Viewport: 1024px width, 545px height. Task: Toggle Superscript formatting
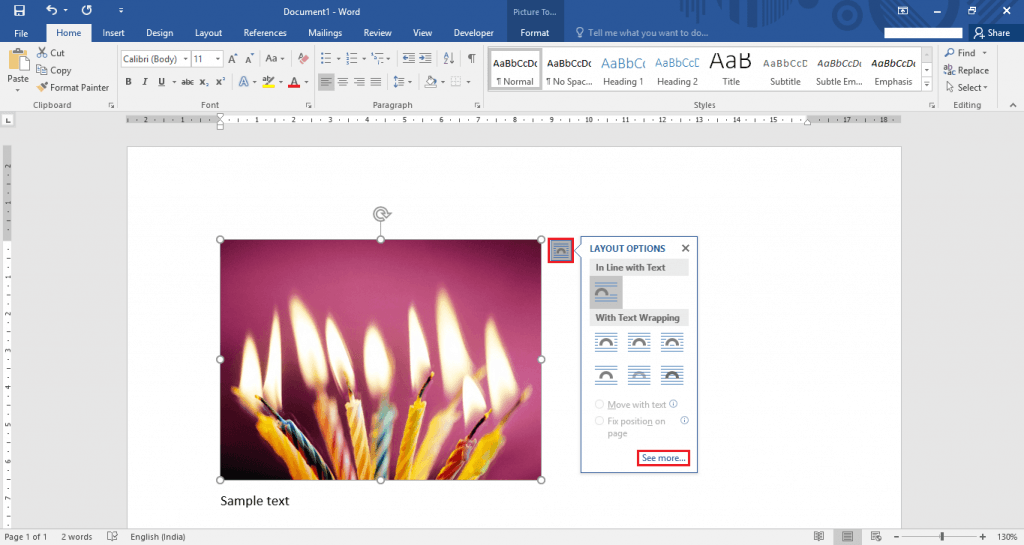pyautogui.click(x=220, y=82)
